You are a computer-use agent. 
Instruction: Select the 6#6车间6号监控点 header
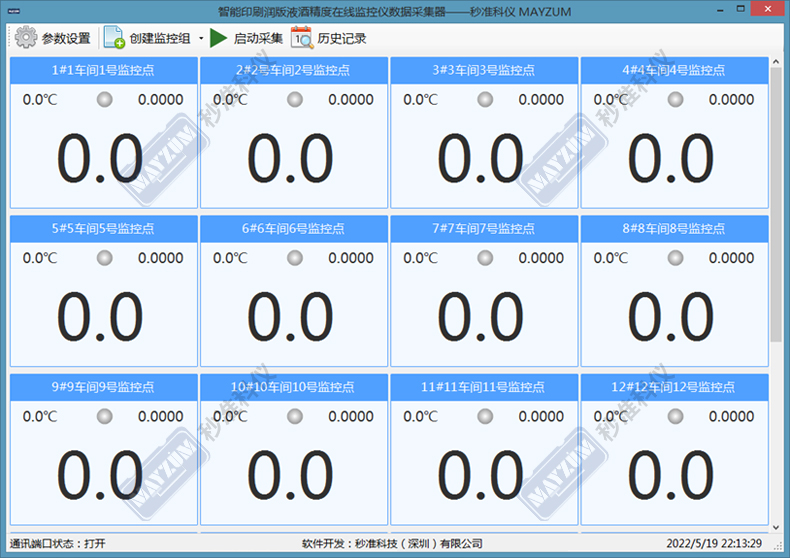[x=294, y=229]
